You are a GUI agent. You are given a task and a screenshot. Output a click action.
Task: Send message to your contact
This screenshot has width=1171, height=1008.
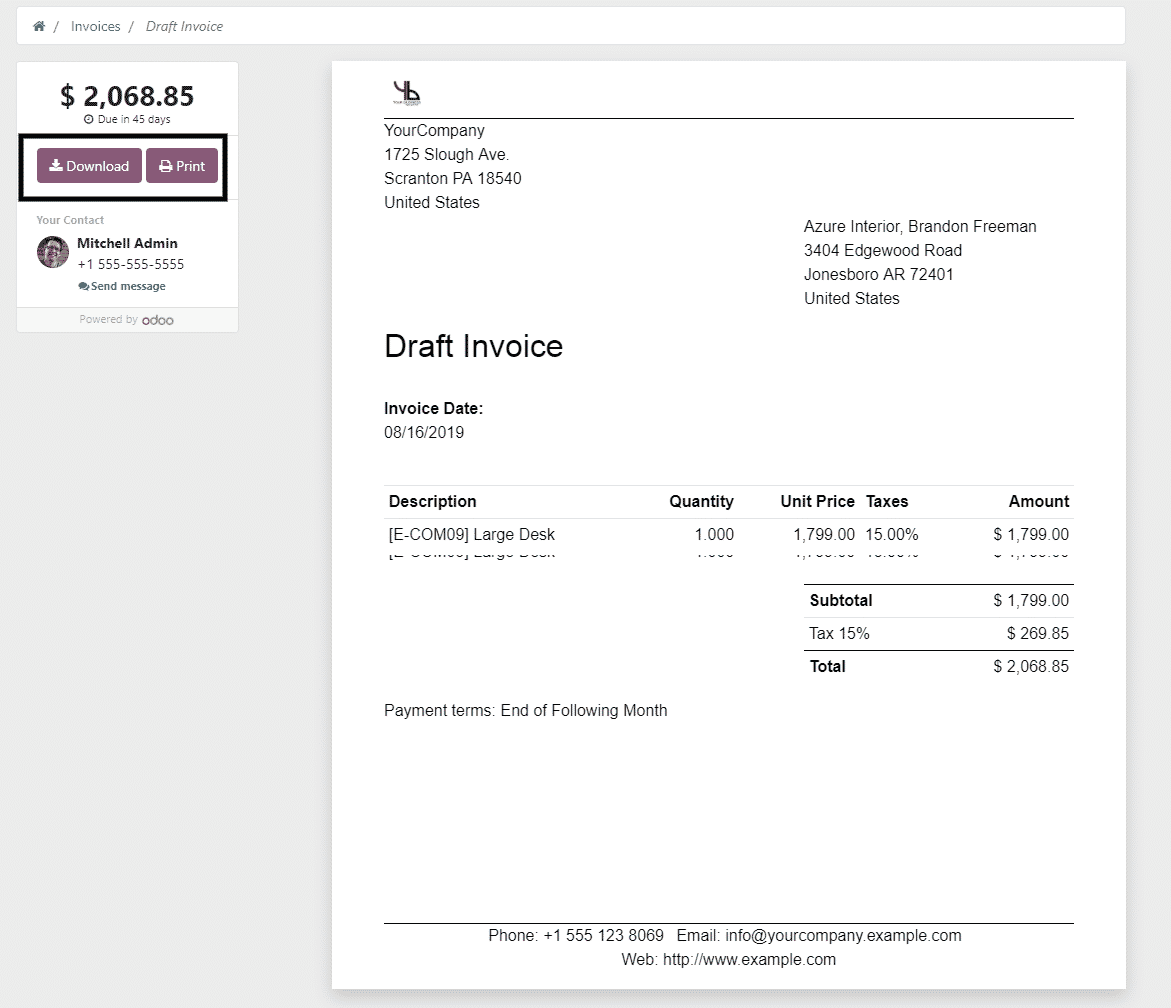(123, 286)
